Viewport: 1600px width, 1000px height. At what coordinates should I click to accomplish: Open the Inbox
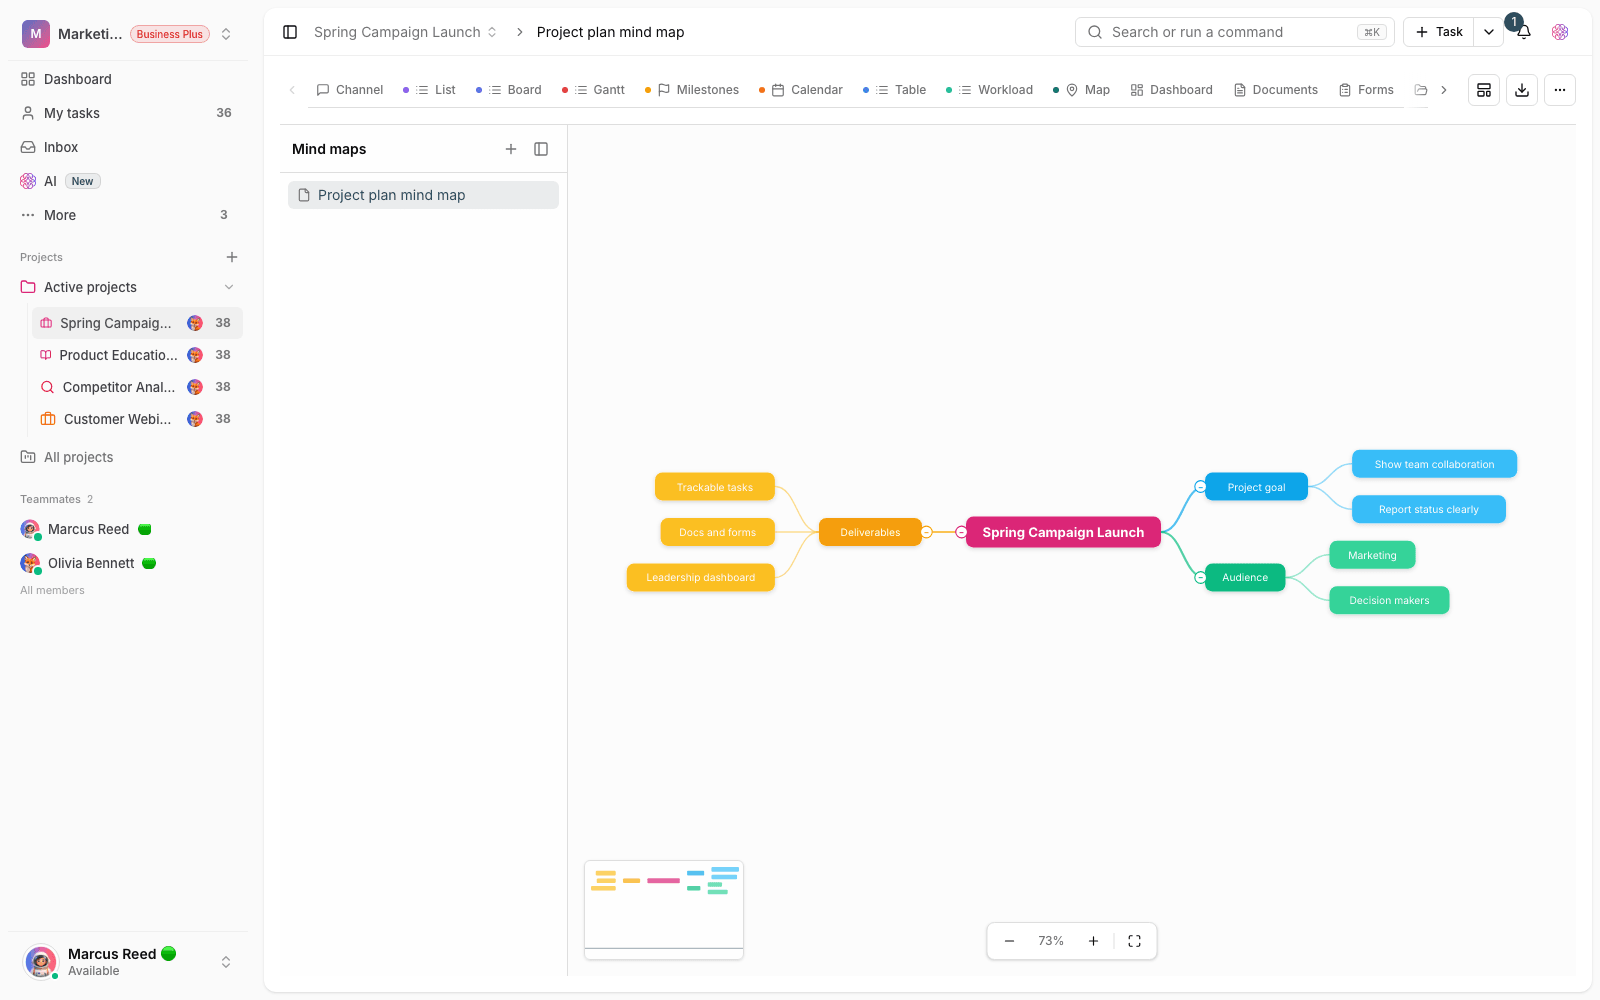tap(128, 147)
